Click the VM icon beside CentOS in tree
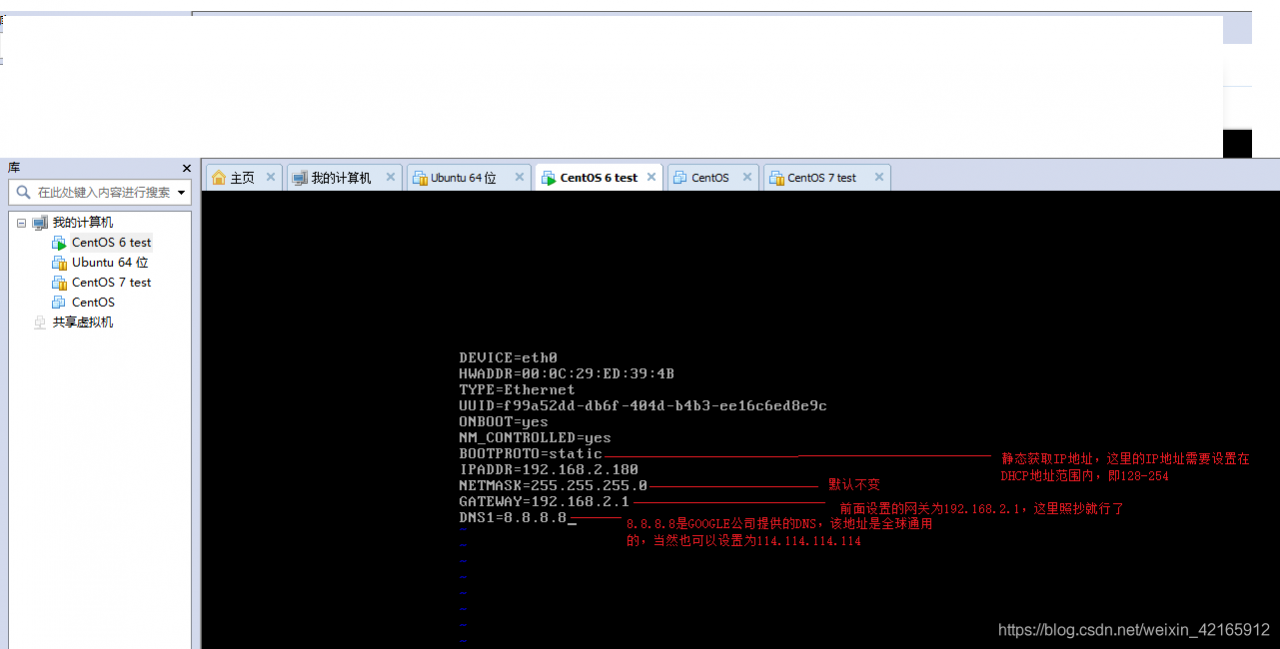 tap(60, 303)
